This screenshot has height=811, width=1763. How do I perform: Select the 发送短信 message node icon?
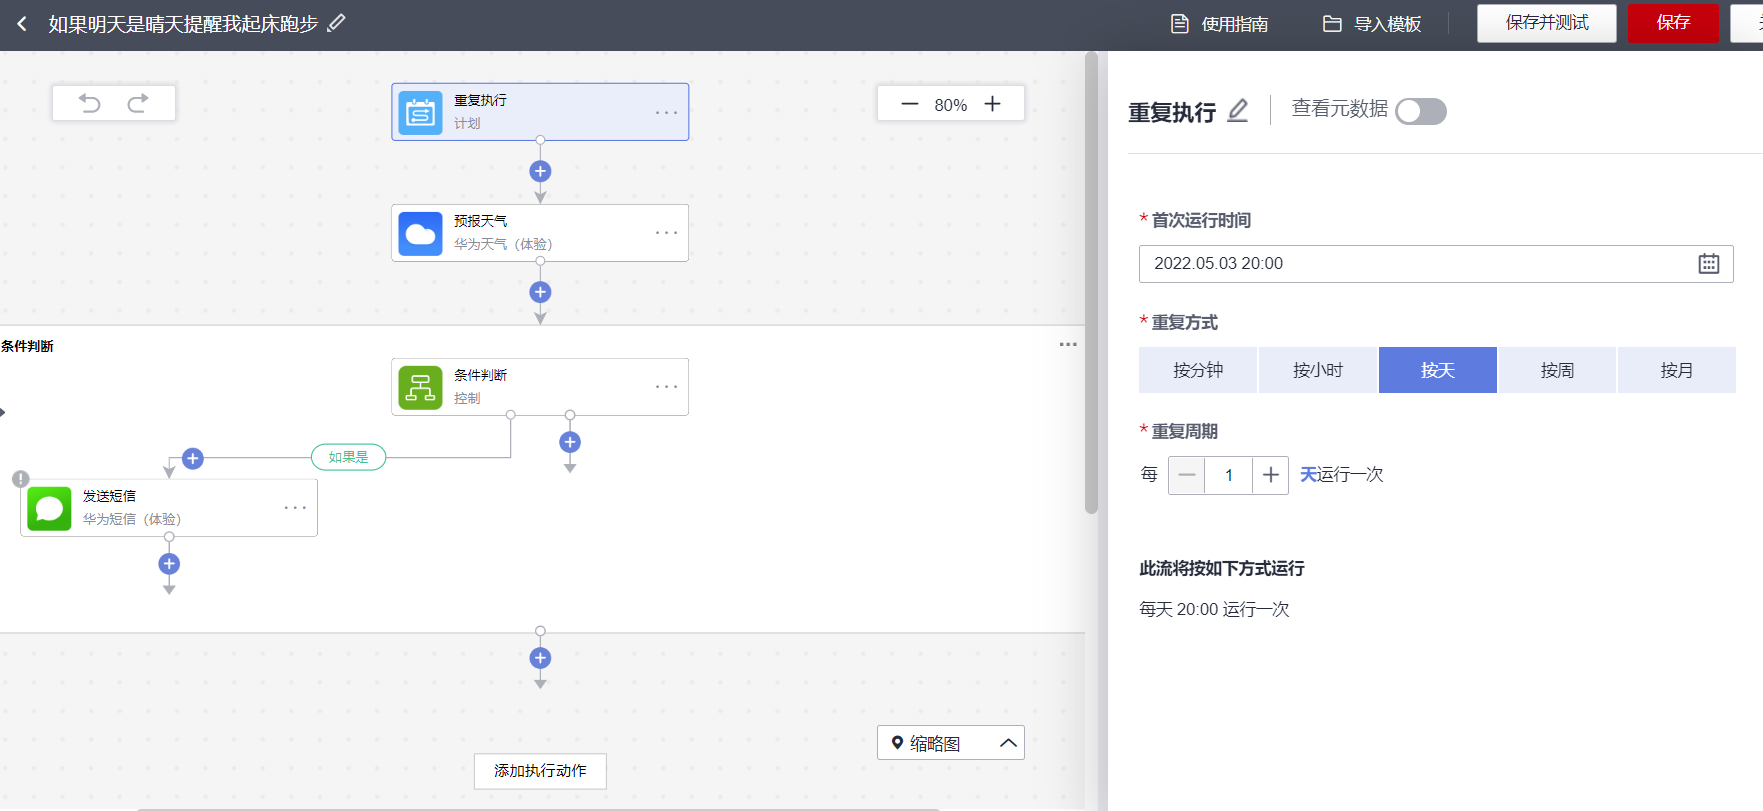tap(49, 508)
